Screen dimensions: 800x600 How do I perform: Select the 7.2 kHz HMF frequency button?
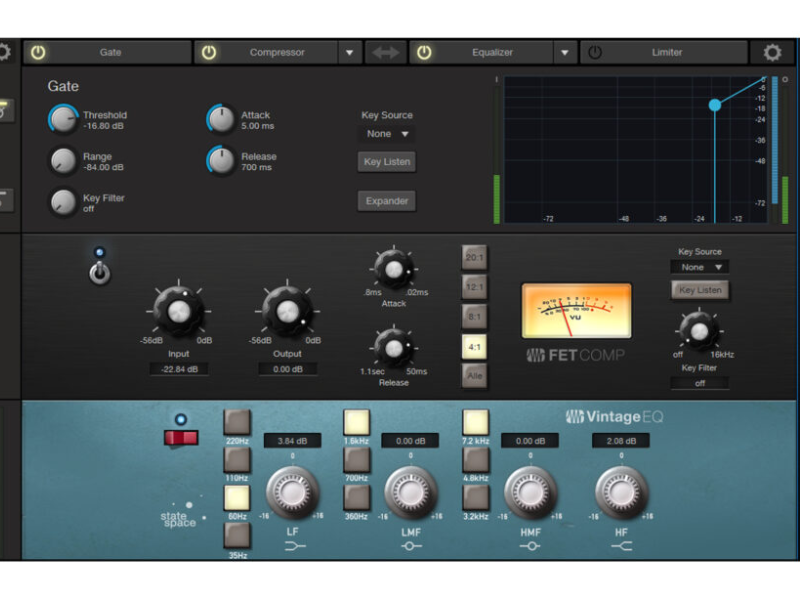click(x=476, y=422)
